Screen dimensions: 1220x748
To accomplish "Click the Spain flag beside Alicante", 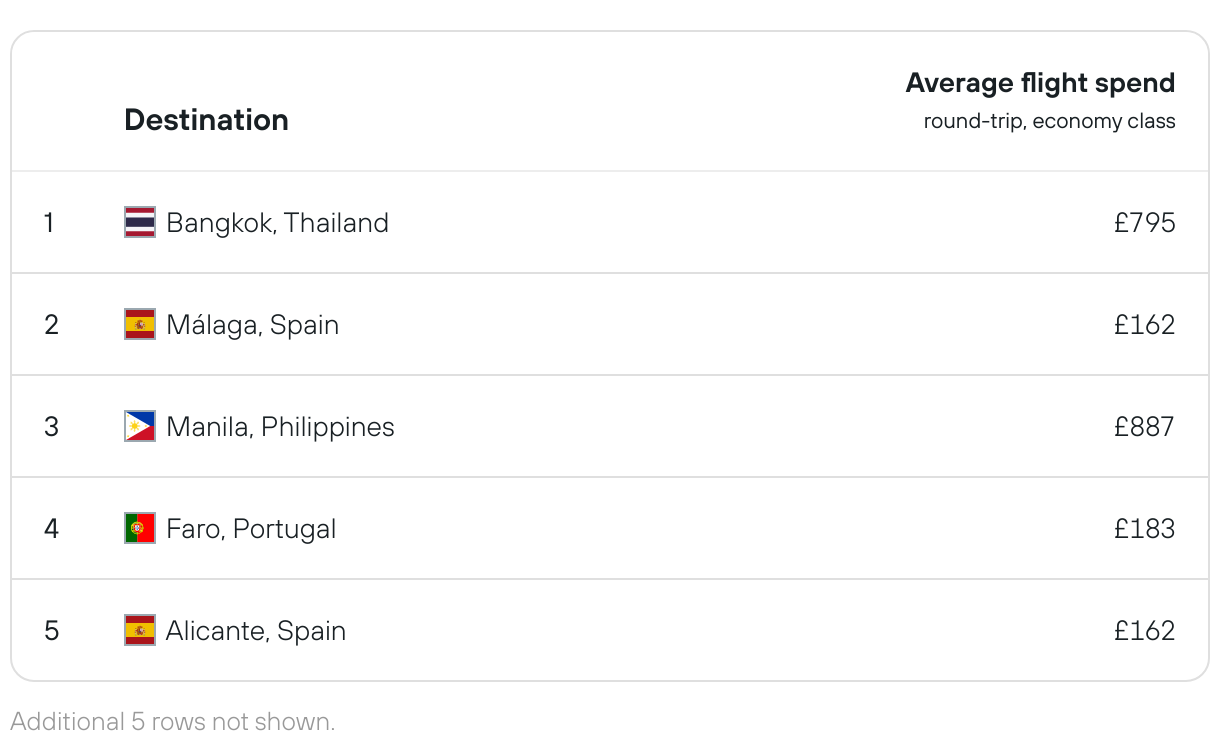I will click(x=140, y=630).
